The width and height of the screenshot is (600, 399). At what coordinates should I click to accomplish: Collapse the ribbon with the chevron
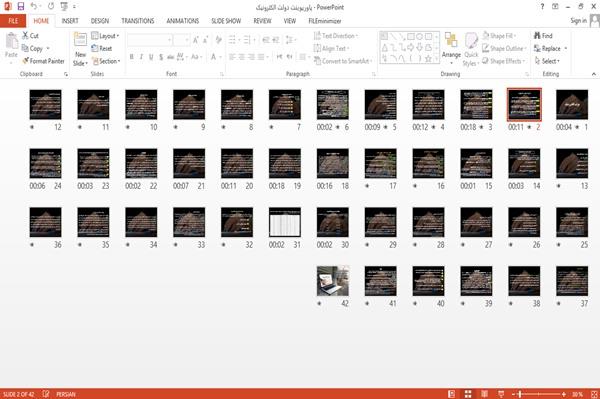click(x=593, y=74)
